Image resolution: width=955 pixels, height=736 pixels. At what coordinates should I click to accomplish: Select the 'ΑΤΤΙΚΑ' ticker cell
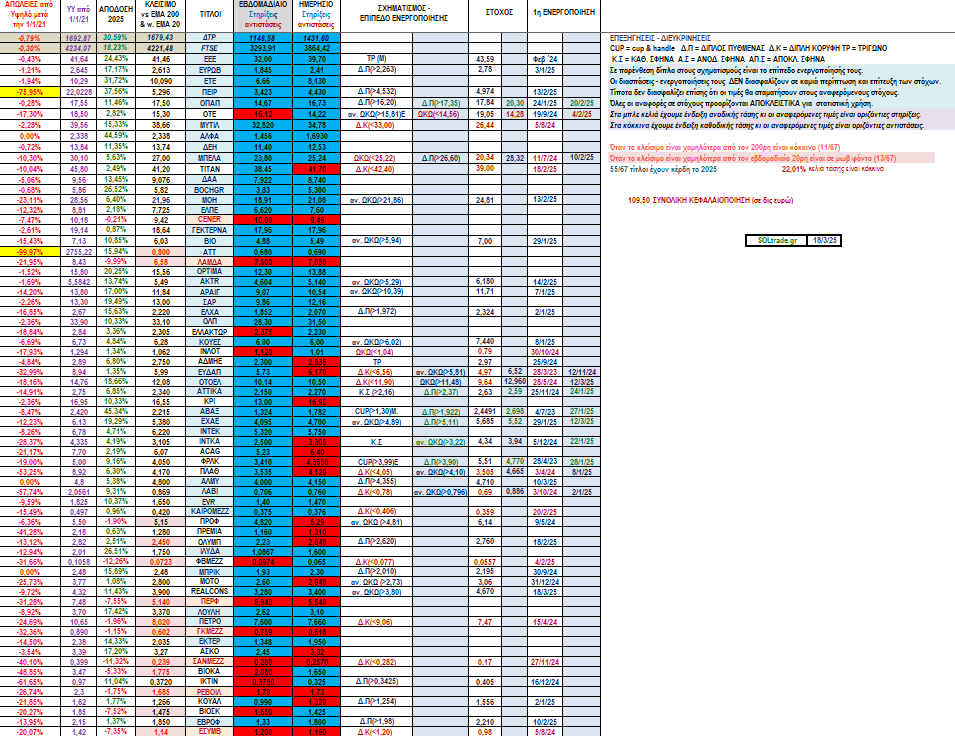click(210, 392)
